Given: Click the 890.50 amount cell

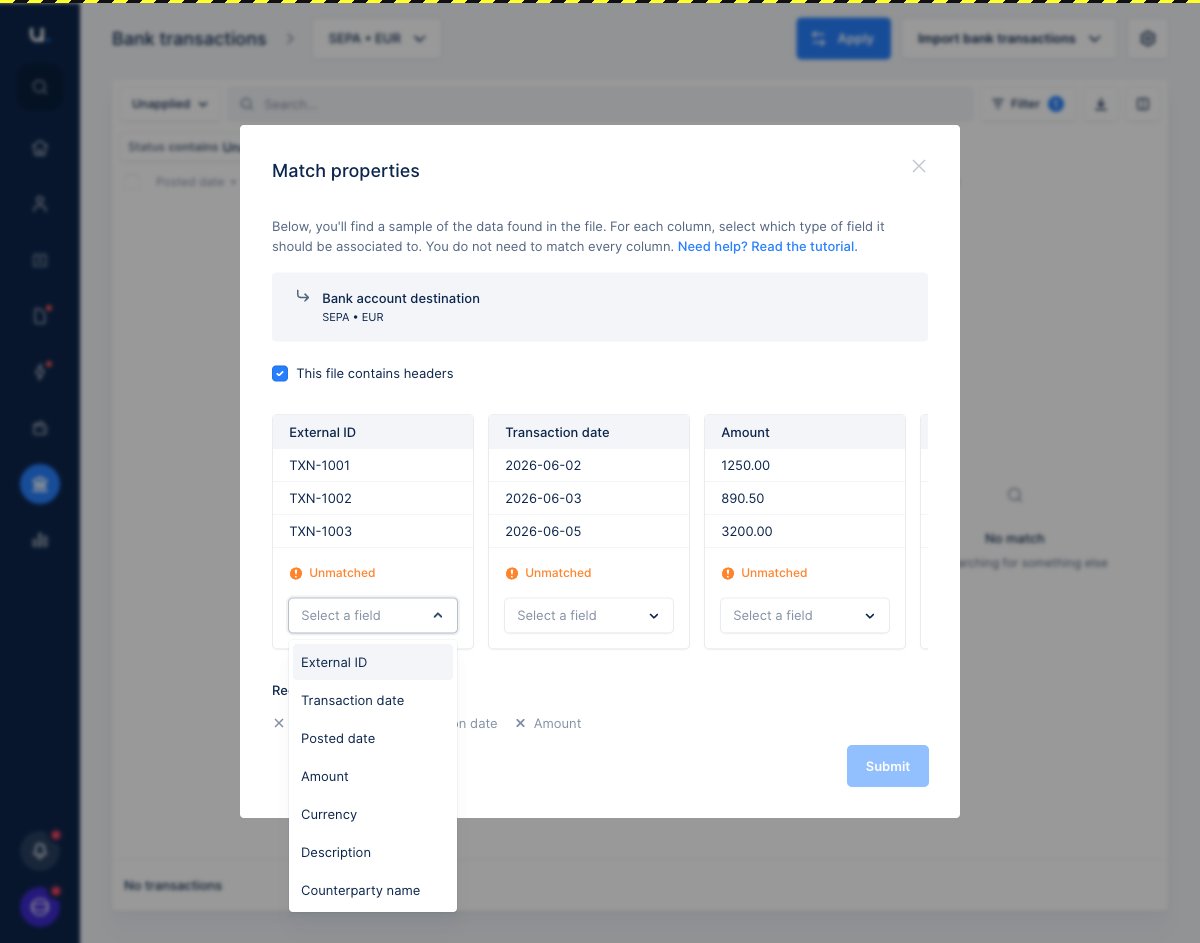Looking at the screenshot, I should 805,498.
